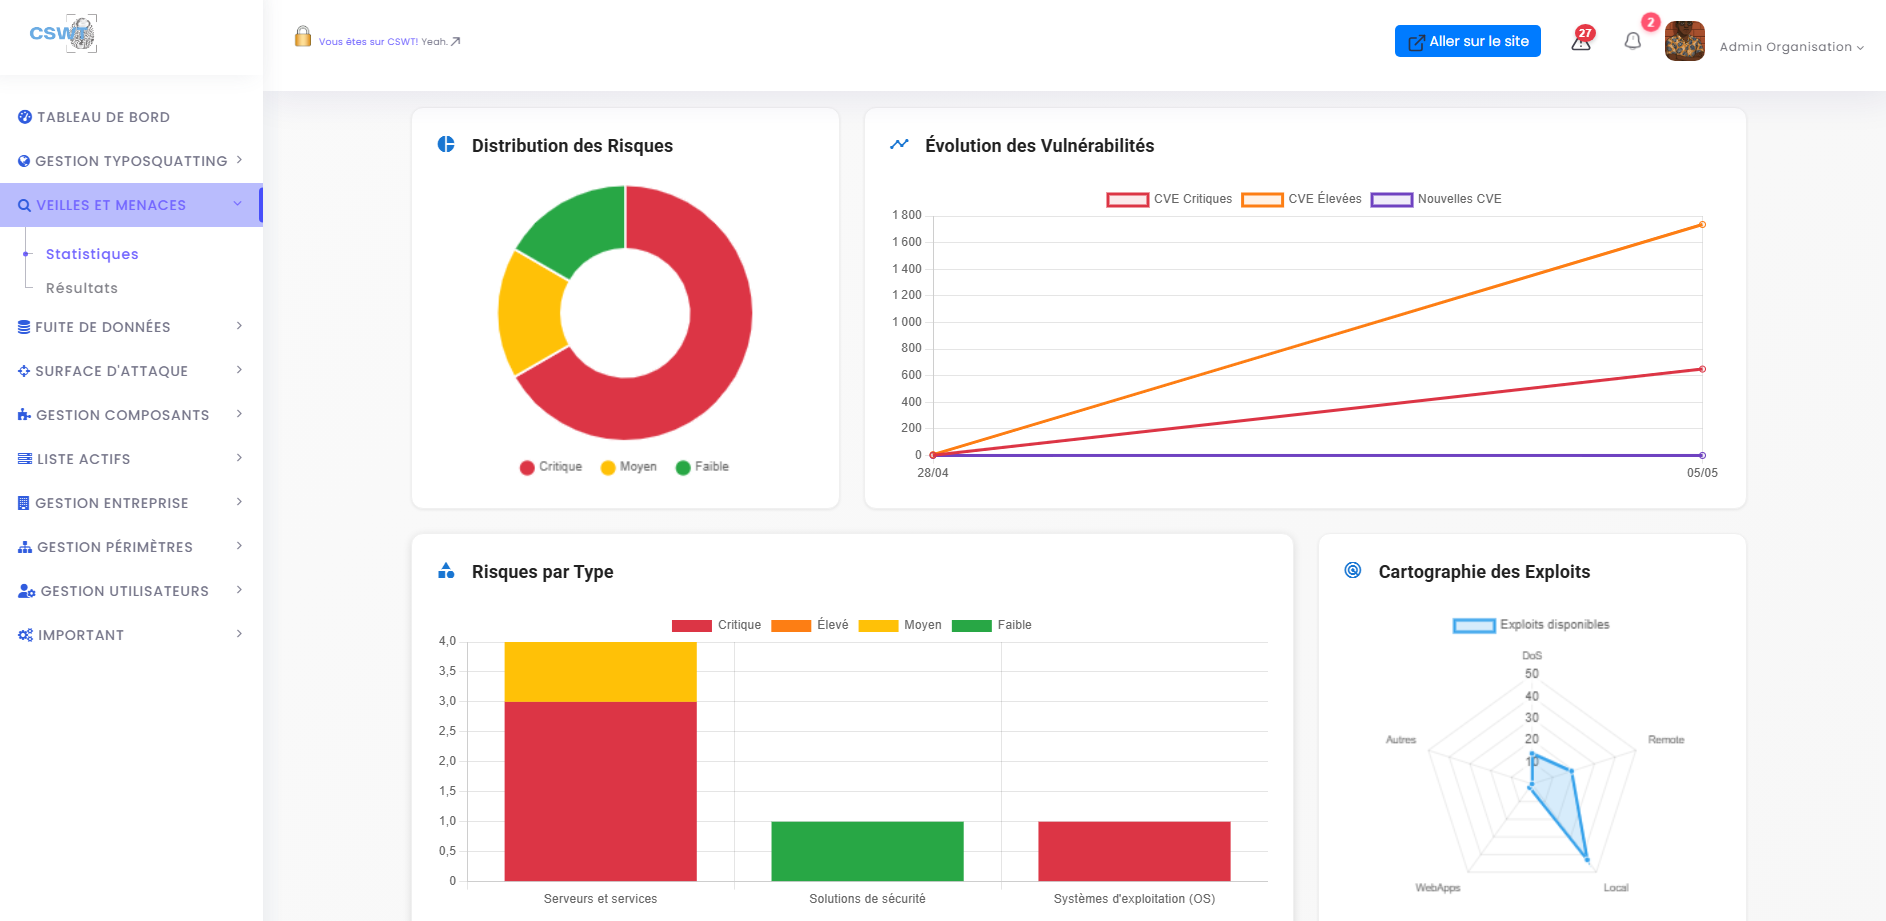Hide the Moyen series in the donut legend

pos(628,466)
